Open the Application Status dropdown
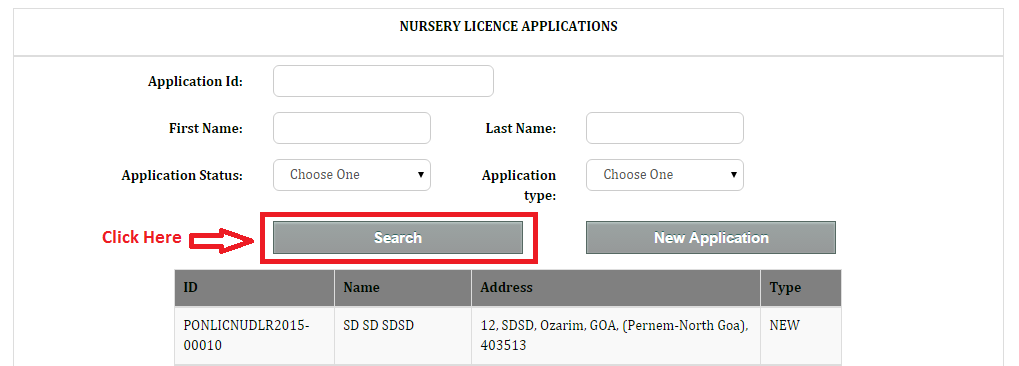 pyautogui.click(x=352, y=175)
